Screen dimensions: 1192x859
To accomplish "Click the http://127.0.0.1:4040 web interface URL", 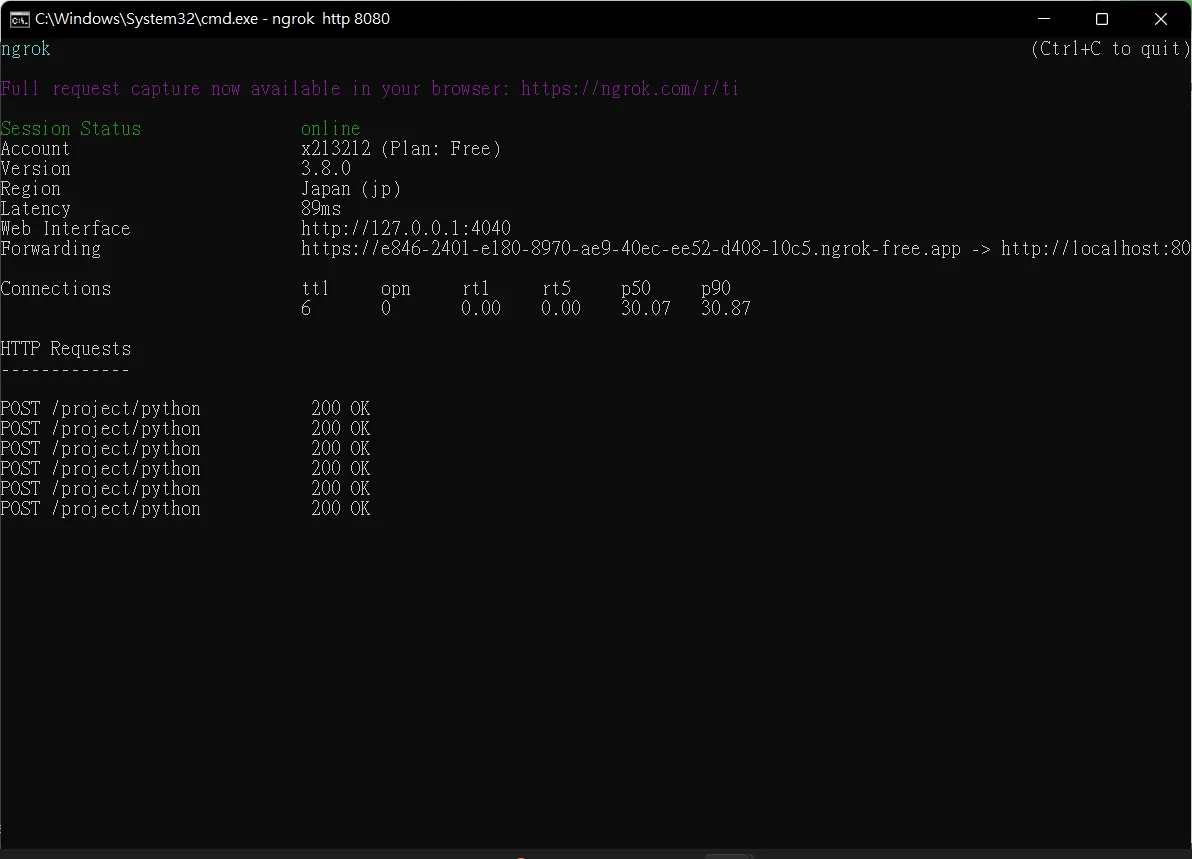I will point(406,228).
